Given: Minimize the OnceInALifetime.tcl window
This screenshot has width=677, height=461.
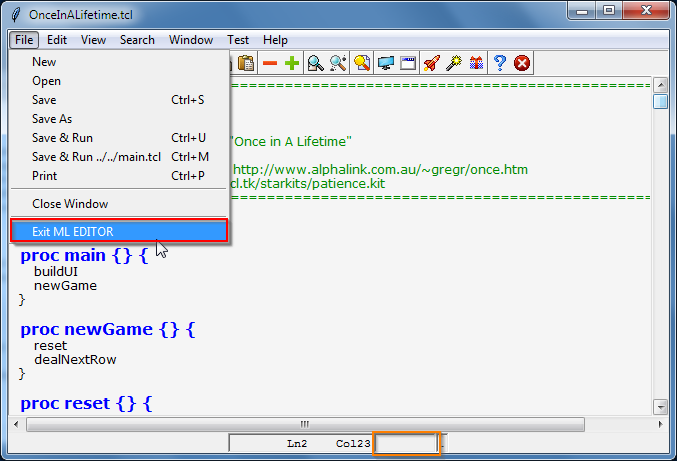Looking at the screenshot, I should coord(582,11).
